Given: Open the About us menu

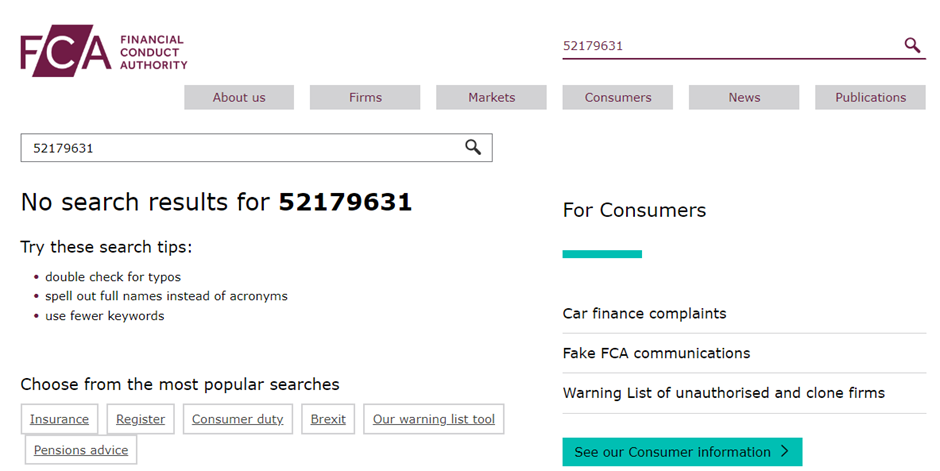Looking at the screenshot, I should 239,97.
